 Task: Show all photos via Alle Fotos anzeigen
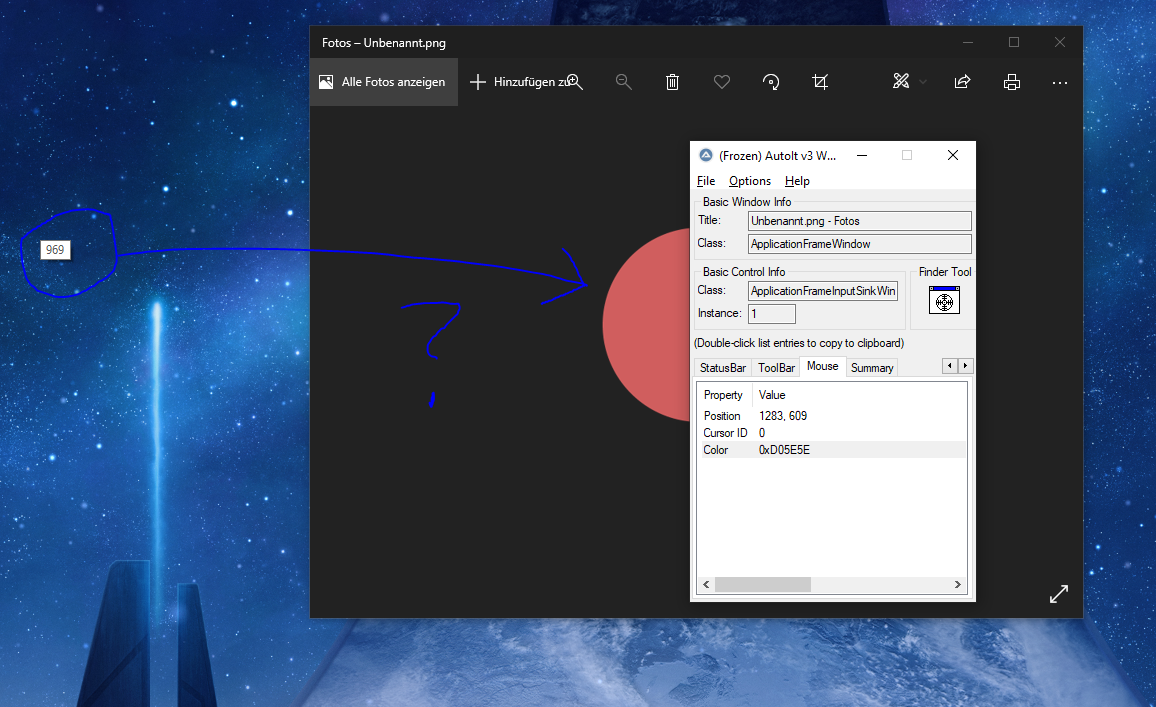pos(383,82)
